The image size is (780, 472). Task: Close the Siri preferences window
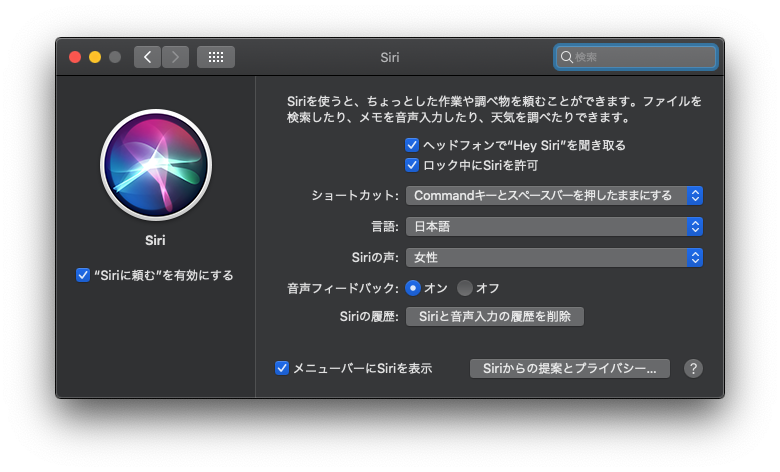click(75, 57)
